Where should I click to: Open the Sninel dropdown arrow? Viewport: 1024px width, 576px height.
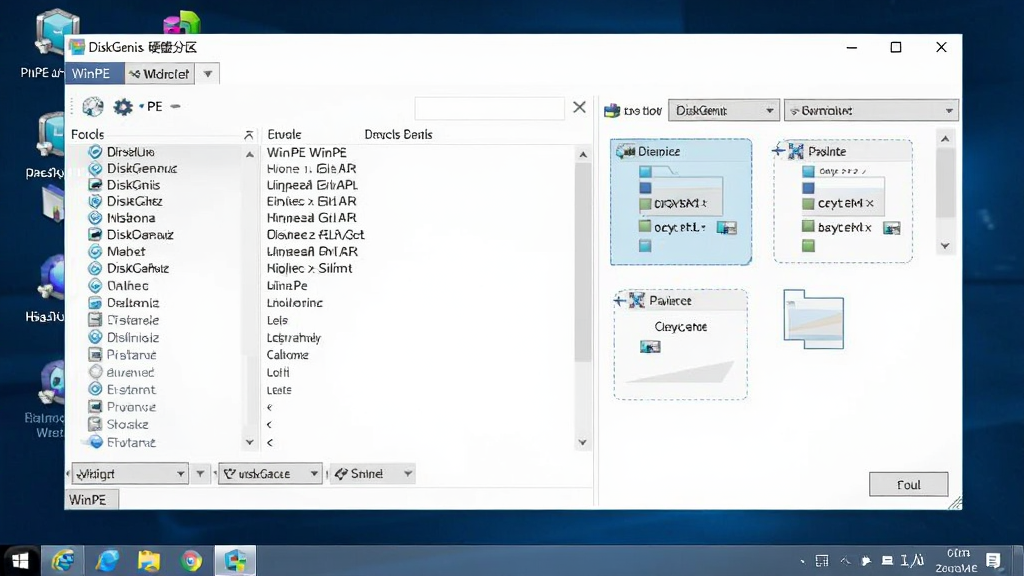pyautogui.click(x=408, y=473)
